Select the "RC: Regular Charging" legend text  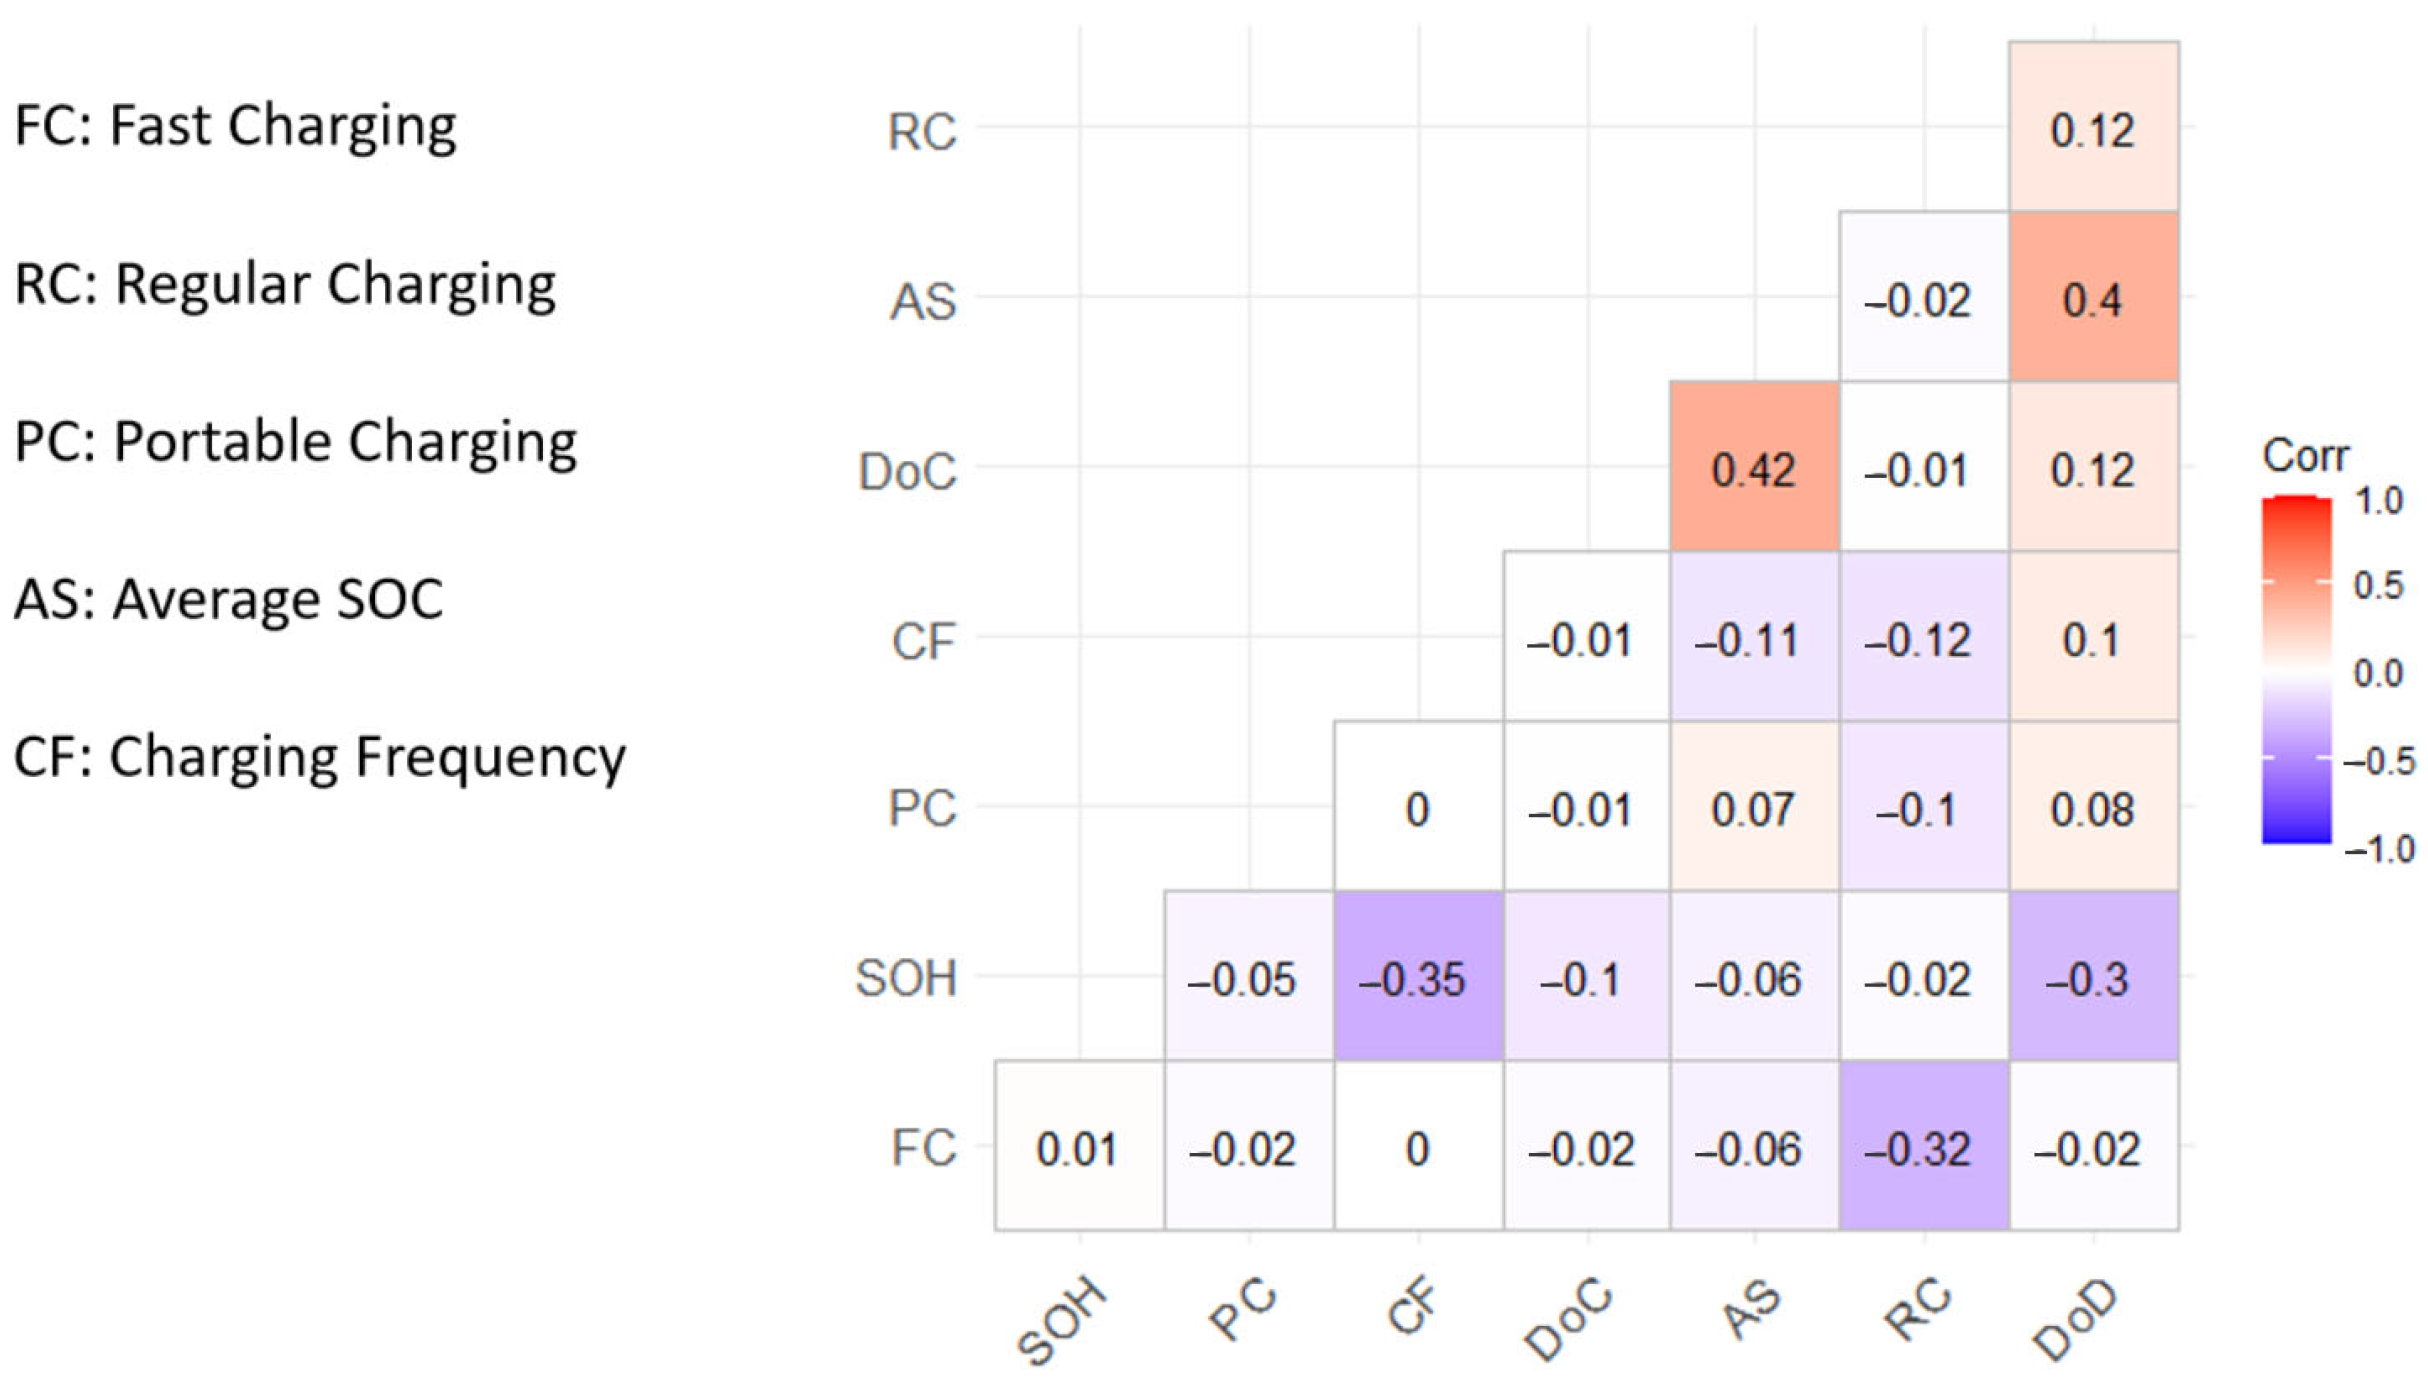(x=285, y=284)
